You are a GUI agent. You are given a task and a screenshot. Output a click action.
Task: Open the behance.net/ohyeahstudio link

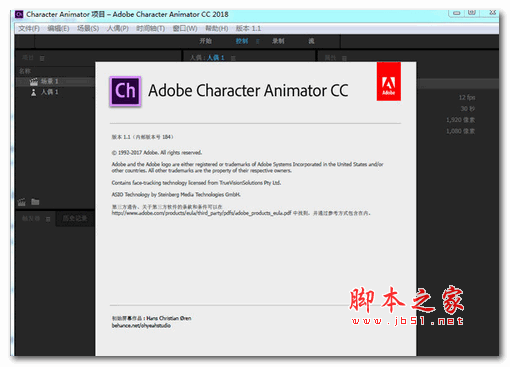[x=141, y=326]
